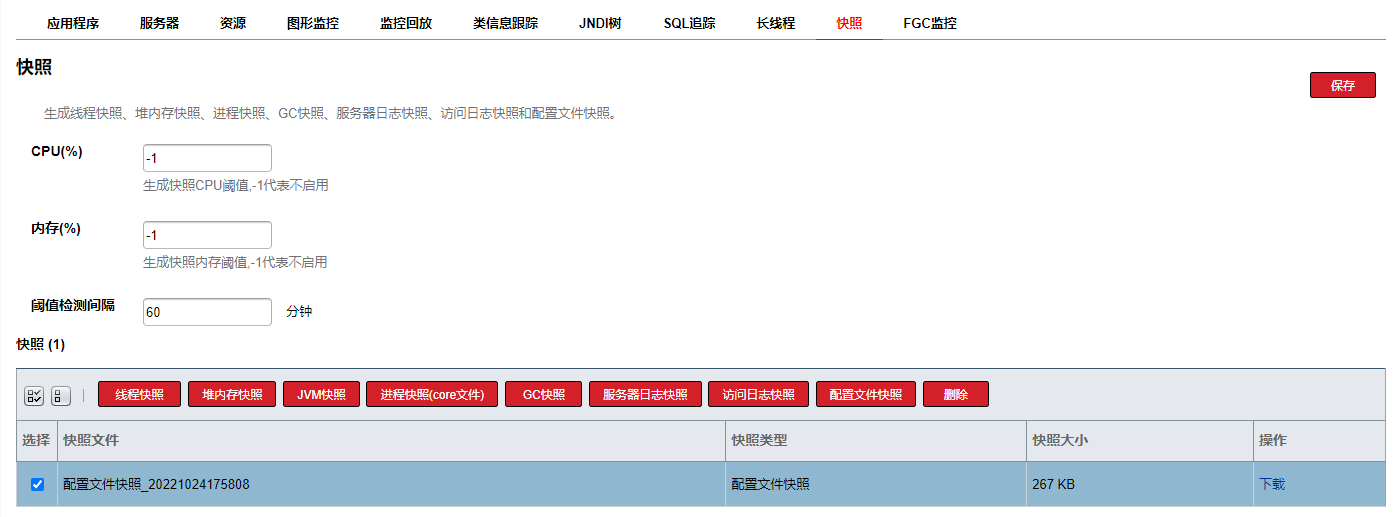The image size is (1399, 517).
Task: Select the 阈值检测间隔 input box
Action: tap(207, 312)
